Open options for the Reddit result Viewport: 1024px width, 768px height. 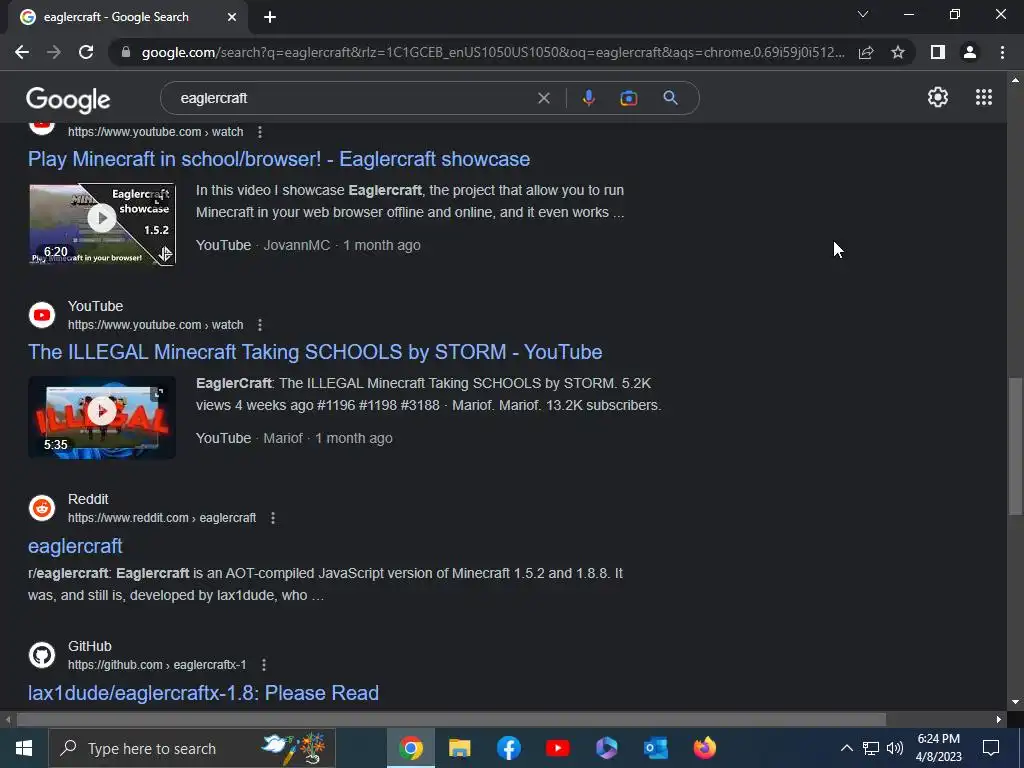point(273,518)
